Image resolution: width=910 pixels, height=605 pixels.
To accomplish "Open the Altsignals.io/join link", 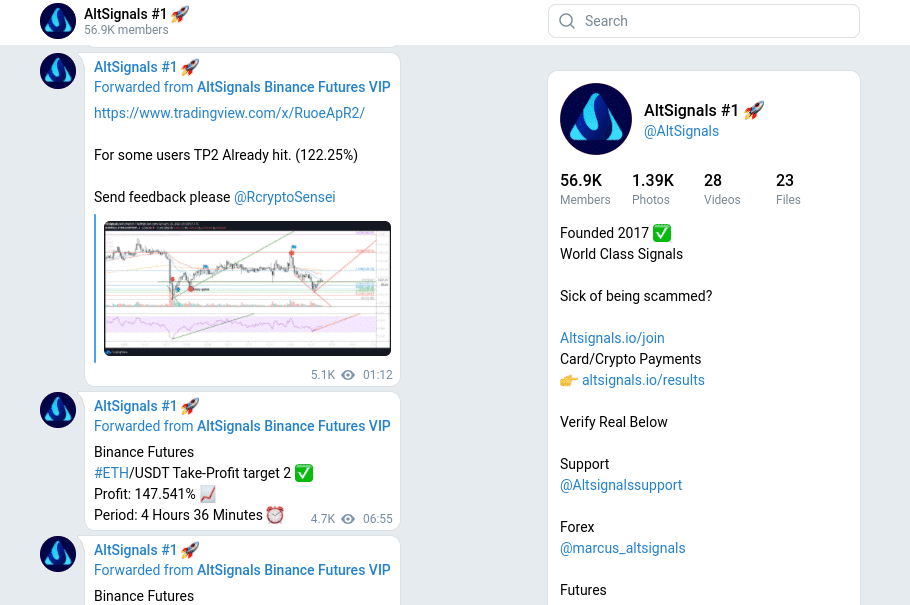I will click(x=611, y=338).
